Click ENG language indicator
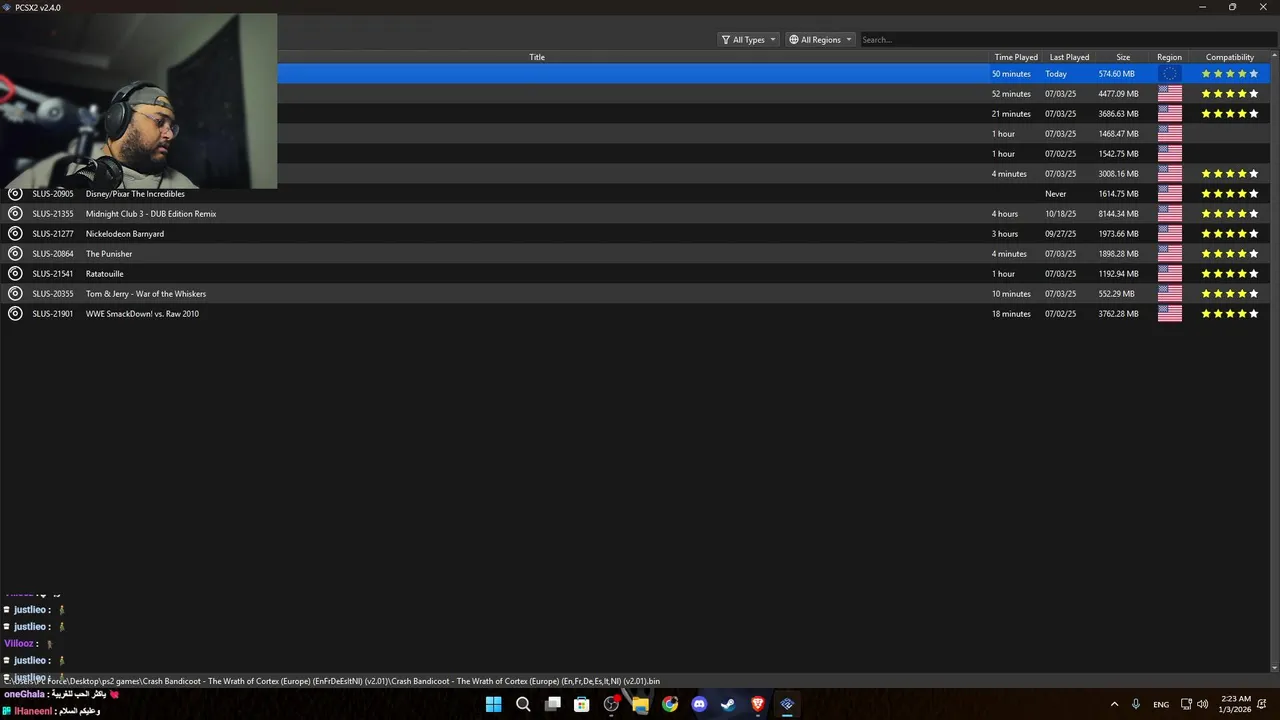This screenshot has height=720, width=1280. [1161, 705]
